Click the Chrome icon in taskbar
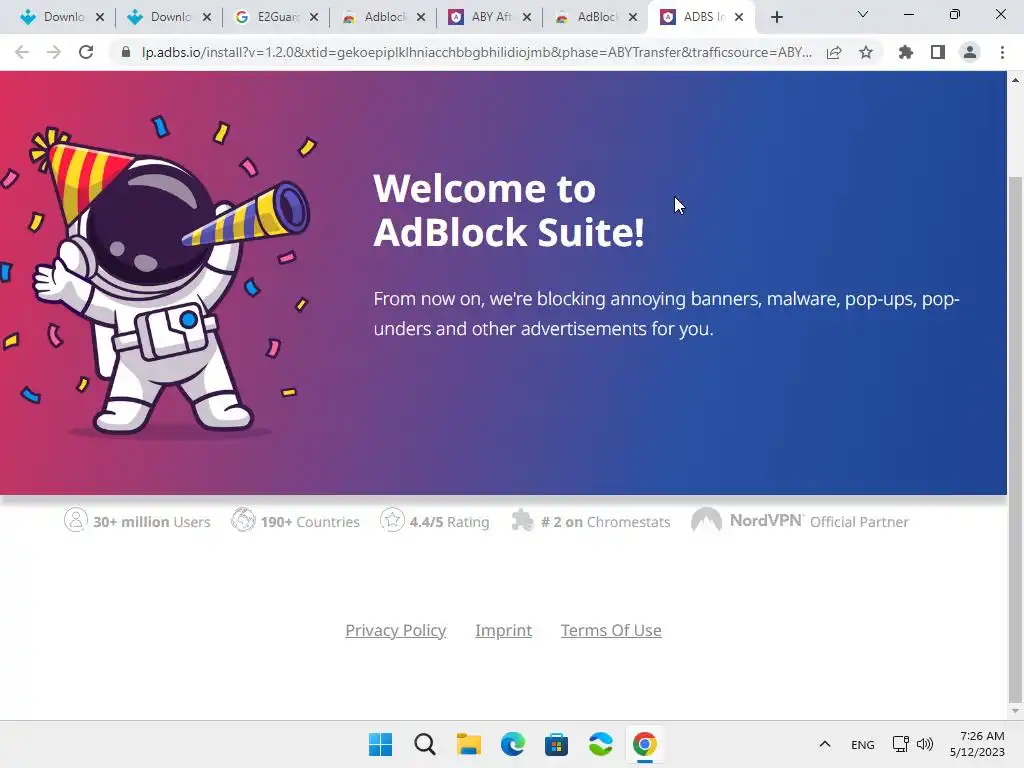This screenshot has height=768, width=1024. point(645,744)
